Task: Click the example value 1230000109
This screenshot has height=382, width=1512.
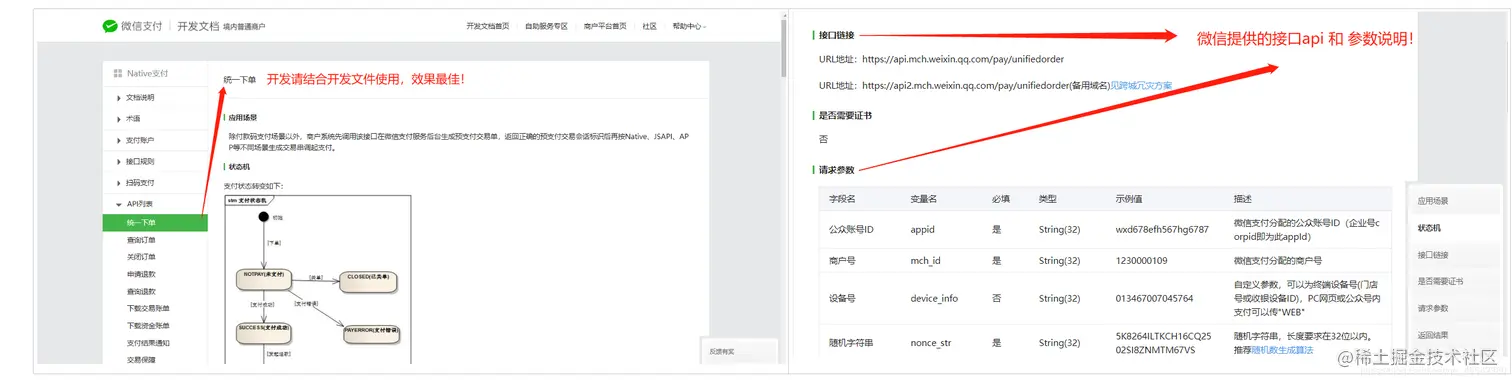Action: pos(1142,260)
